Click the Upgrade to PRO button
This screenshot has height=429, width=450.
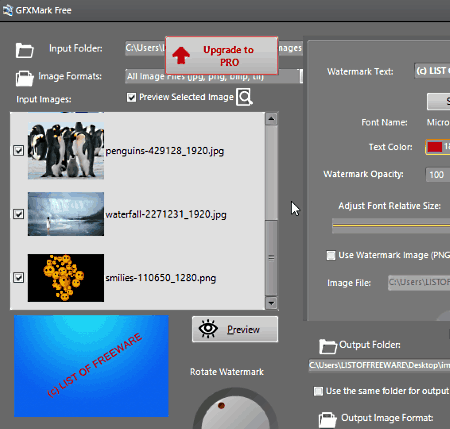click(221, 56)
